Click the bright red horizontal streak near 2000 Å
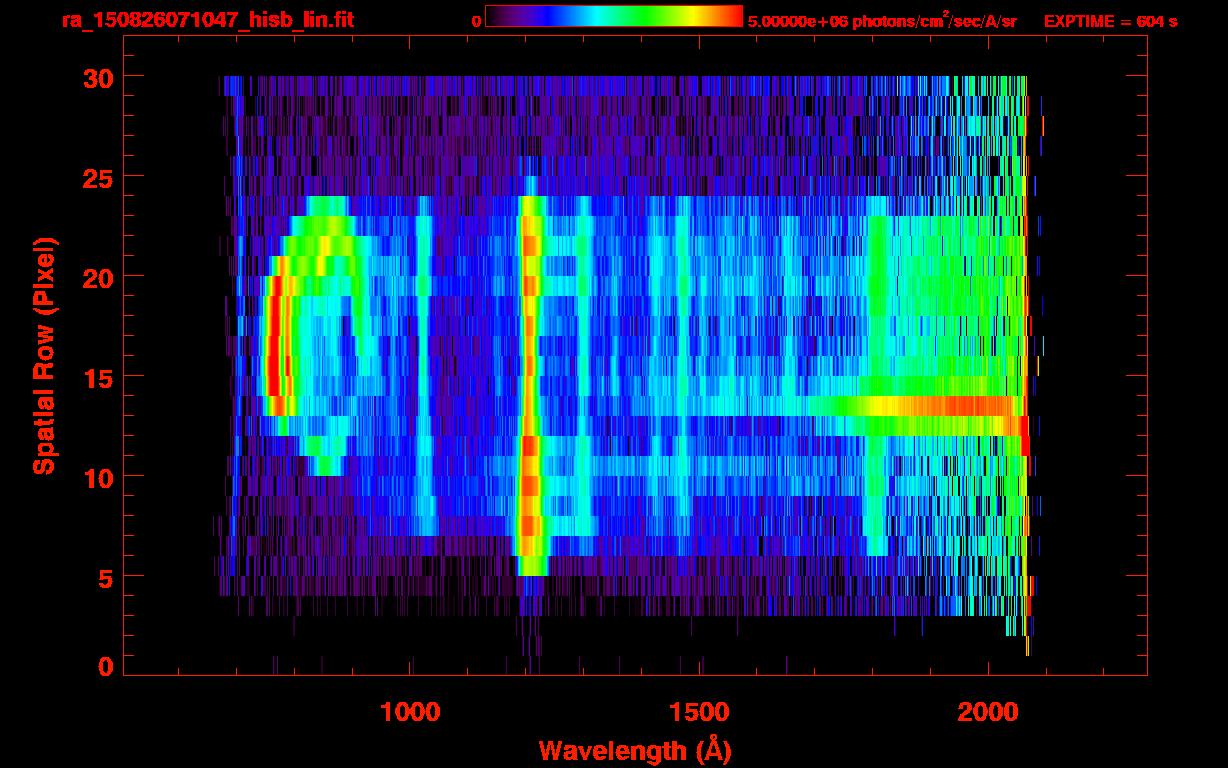1228x768 pixels. click(x=945, y=406)
